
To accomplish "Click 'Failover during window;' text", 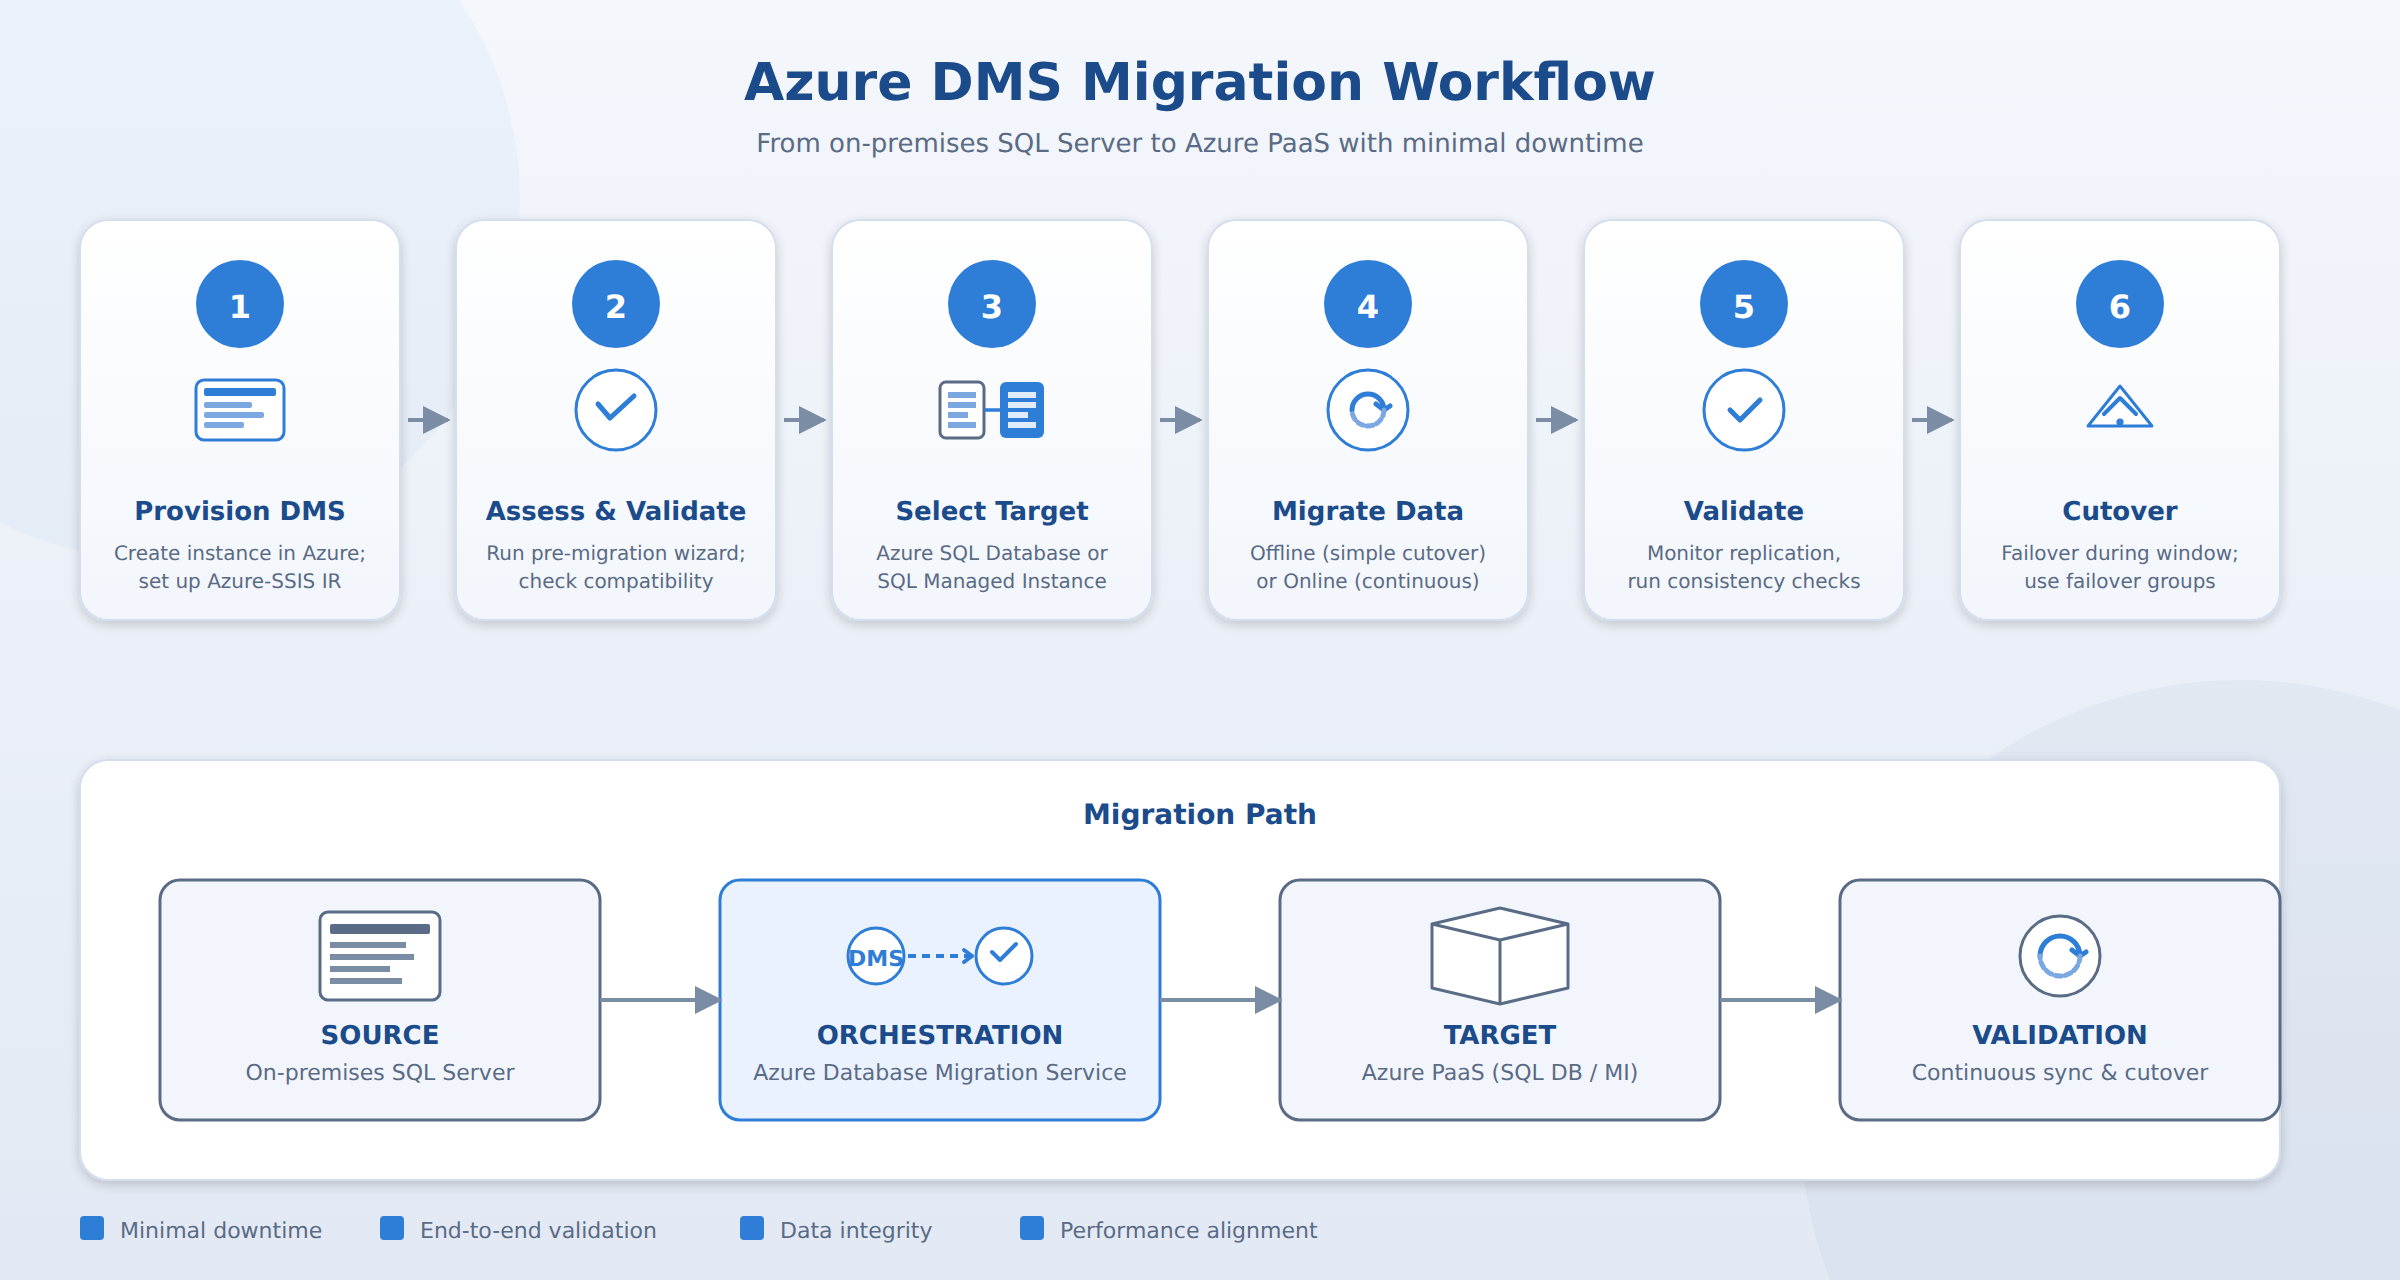I will (2120, 553).
